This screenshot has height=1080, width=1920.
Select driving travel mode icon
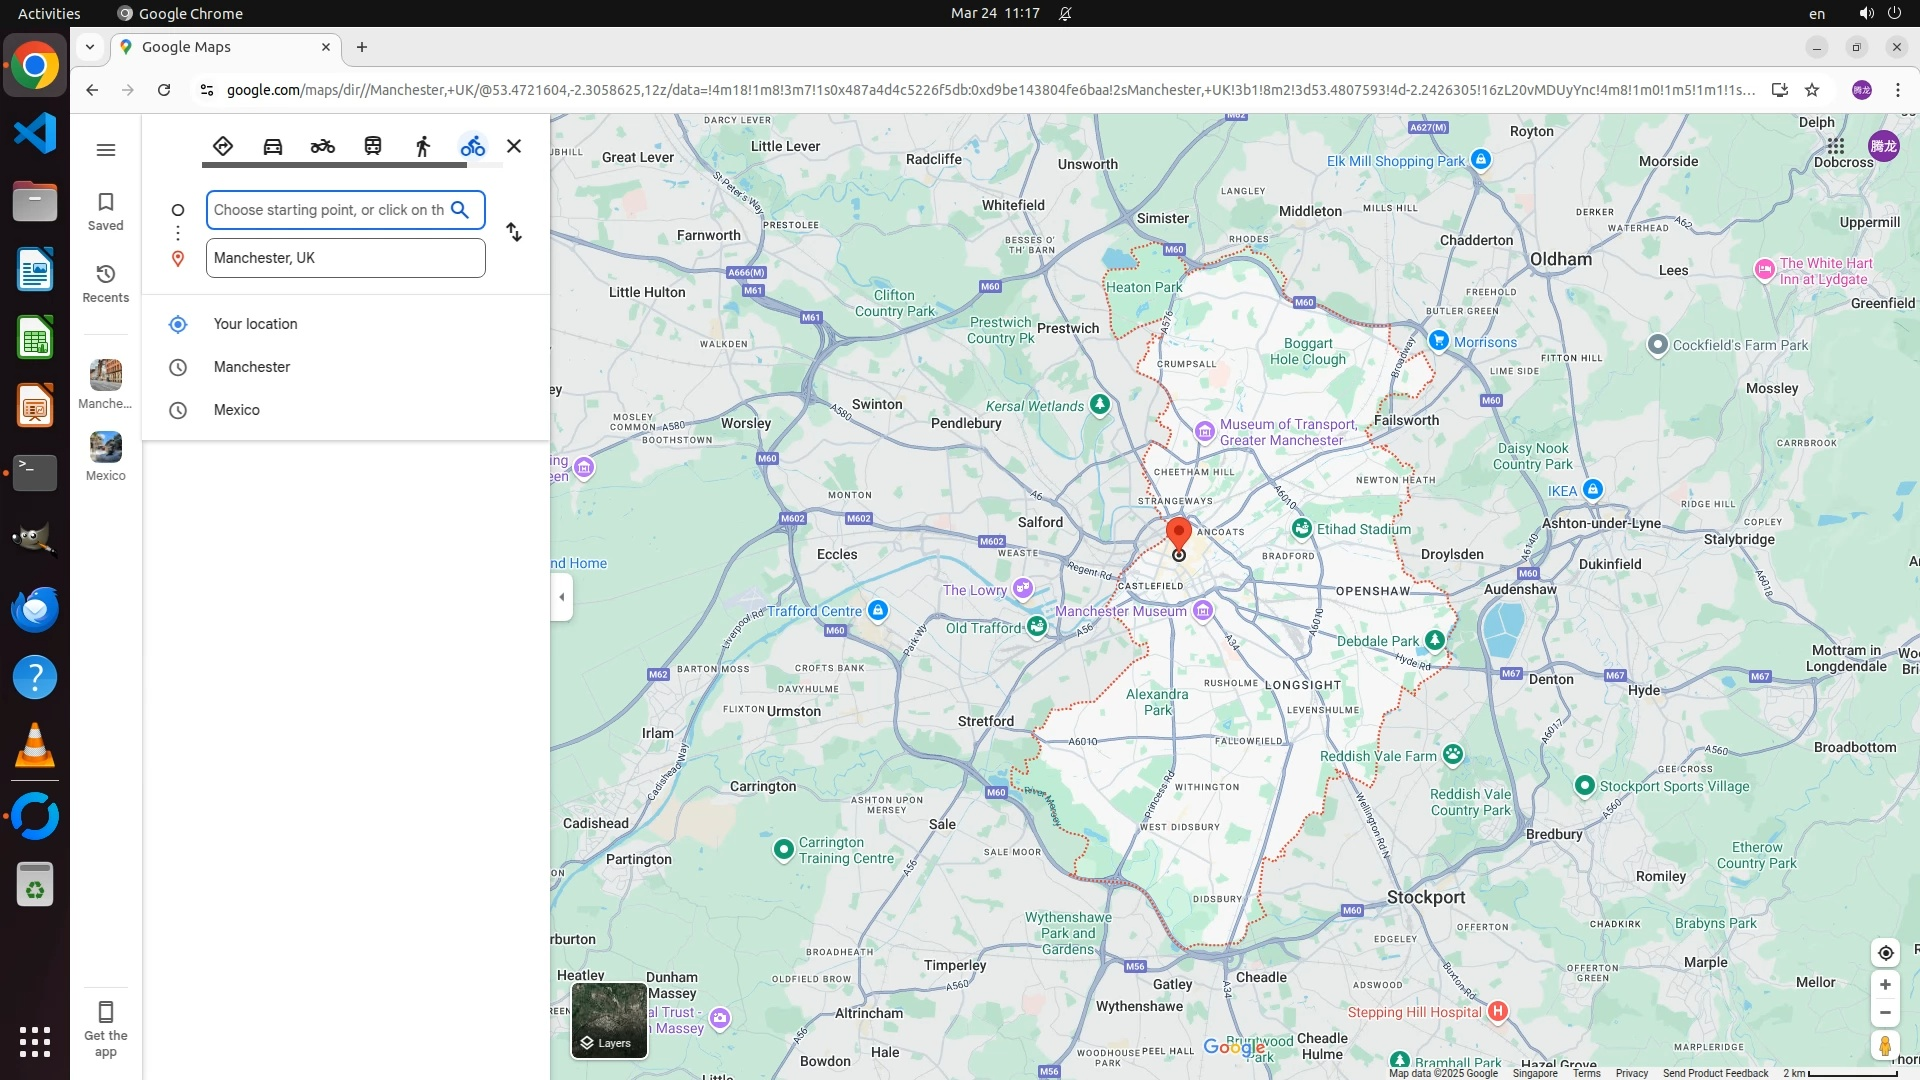click(x=273, y=146)
